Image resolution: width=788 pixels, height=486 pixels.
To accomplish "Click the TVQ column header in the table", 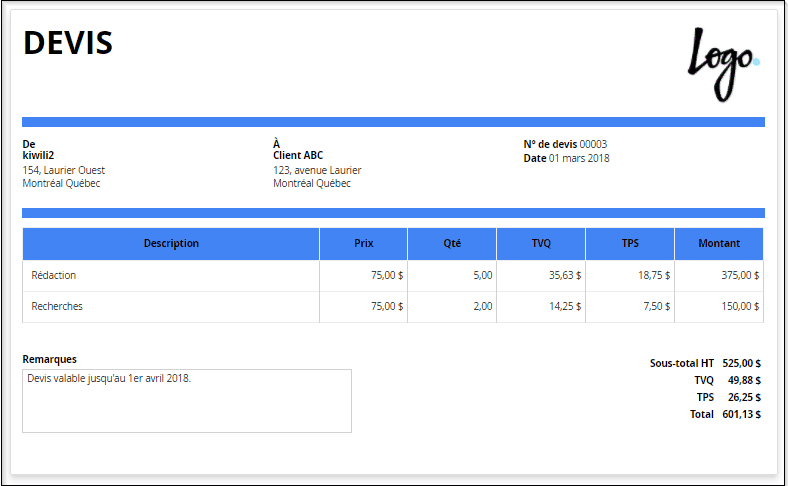I will coord(541,243).
